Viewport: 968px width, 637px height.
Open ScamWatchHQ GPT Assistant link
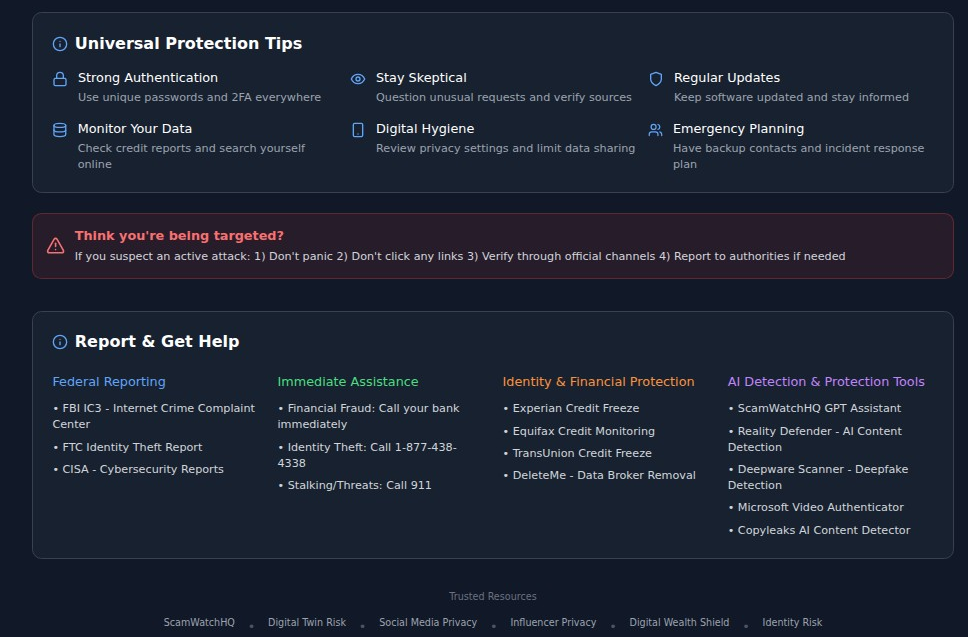[x=818, y=408]
